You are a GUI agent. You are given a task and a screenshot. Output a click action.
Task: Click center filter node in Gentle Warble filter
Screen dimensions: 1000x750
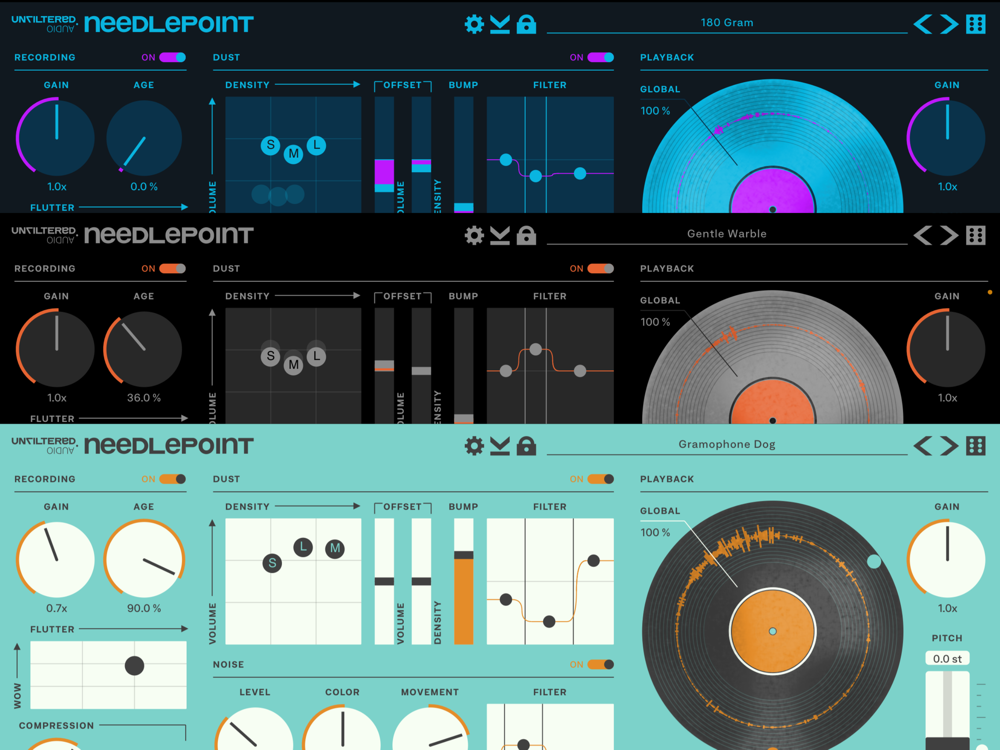click(536, 349)
